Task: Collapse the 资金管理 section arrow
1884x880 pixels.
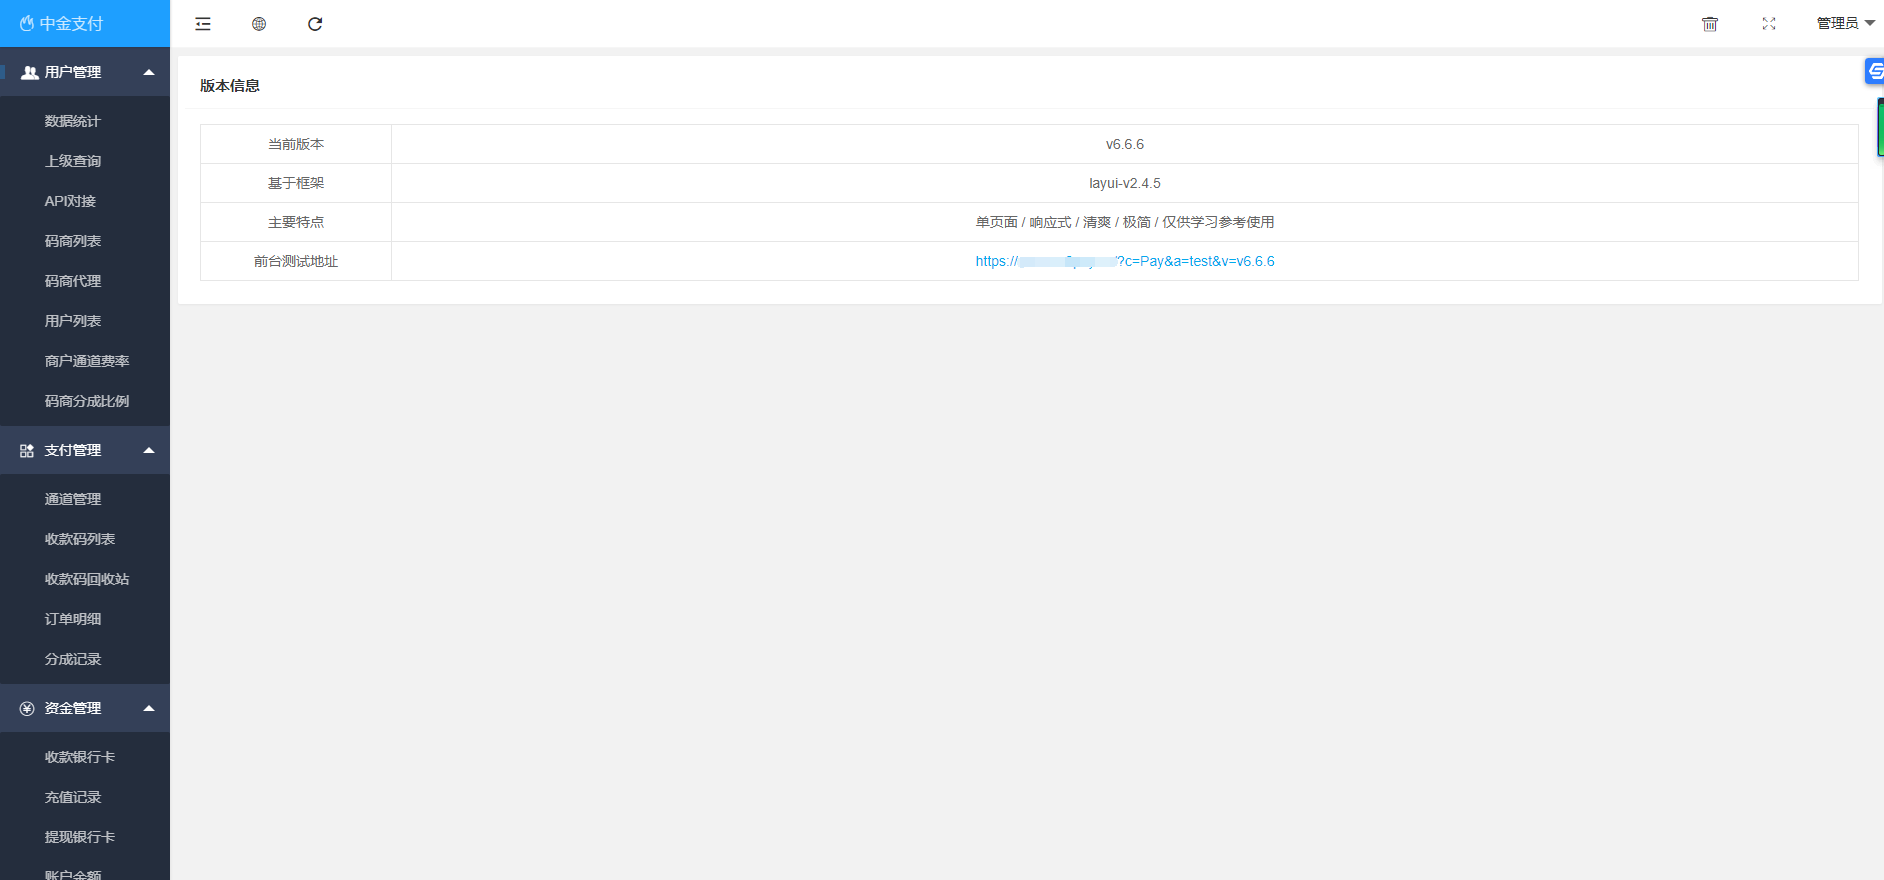Action: coord(149,708)
